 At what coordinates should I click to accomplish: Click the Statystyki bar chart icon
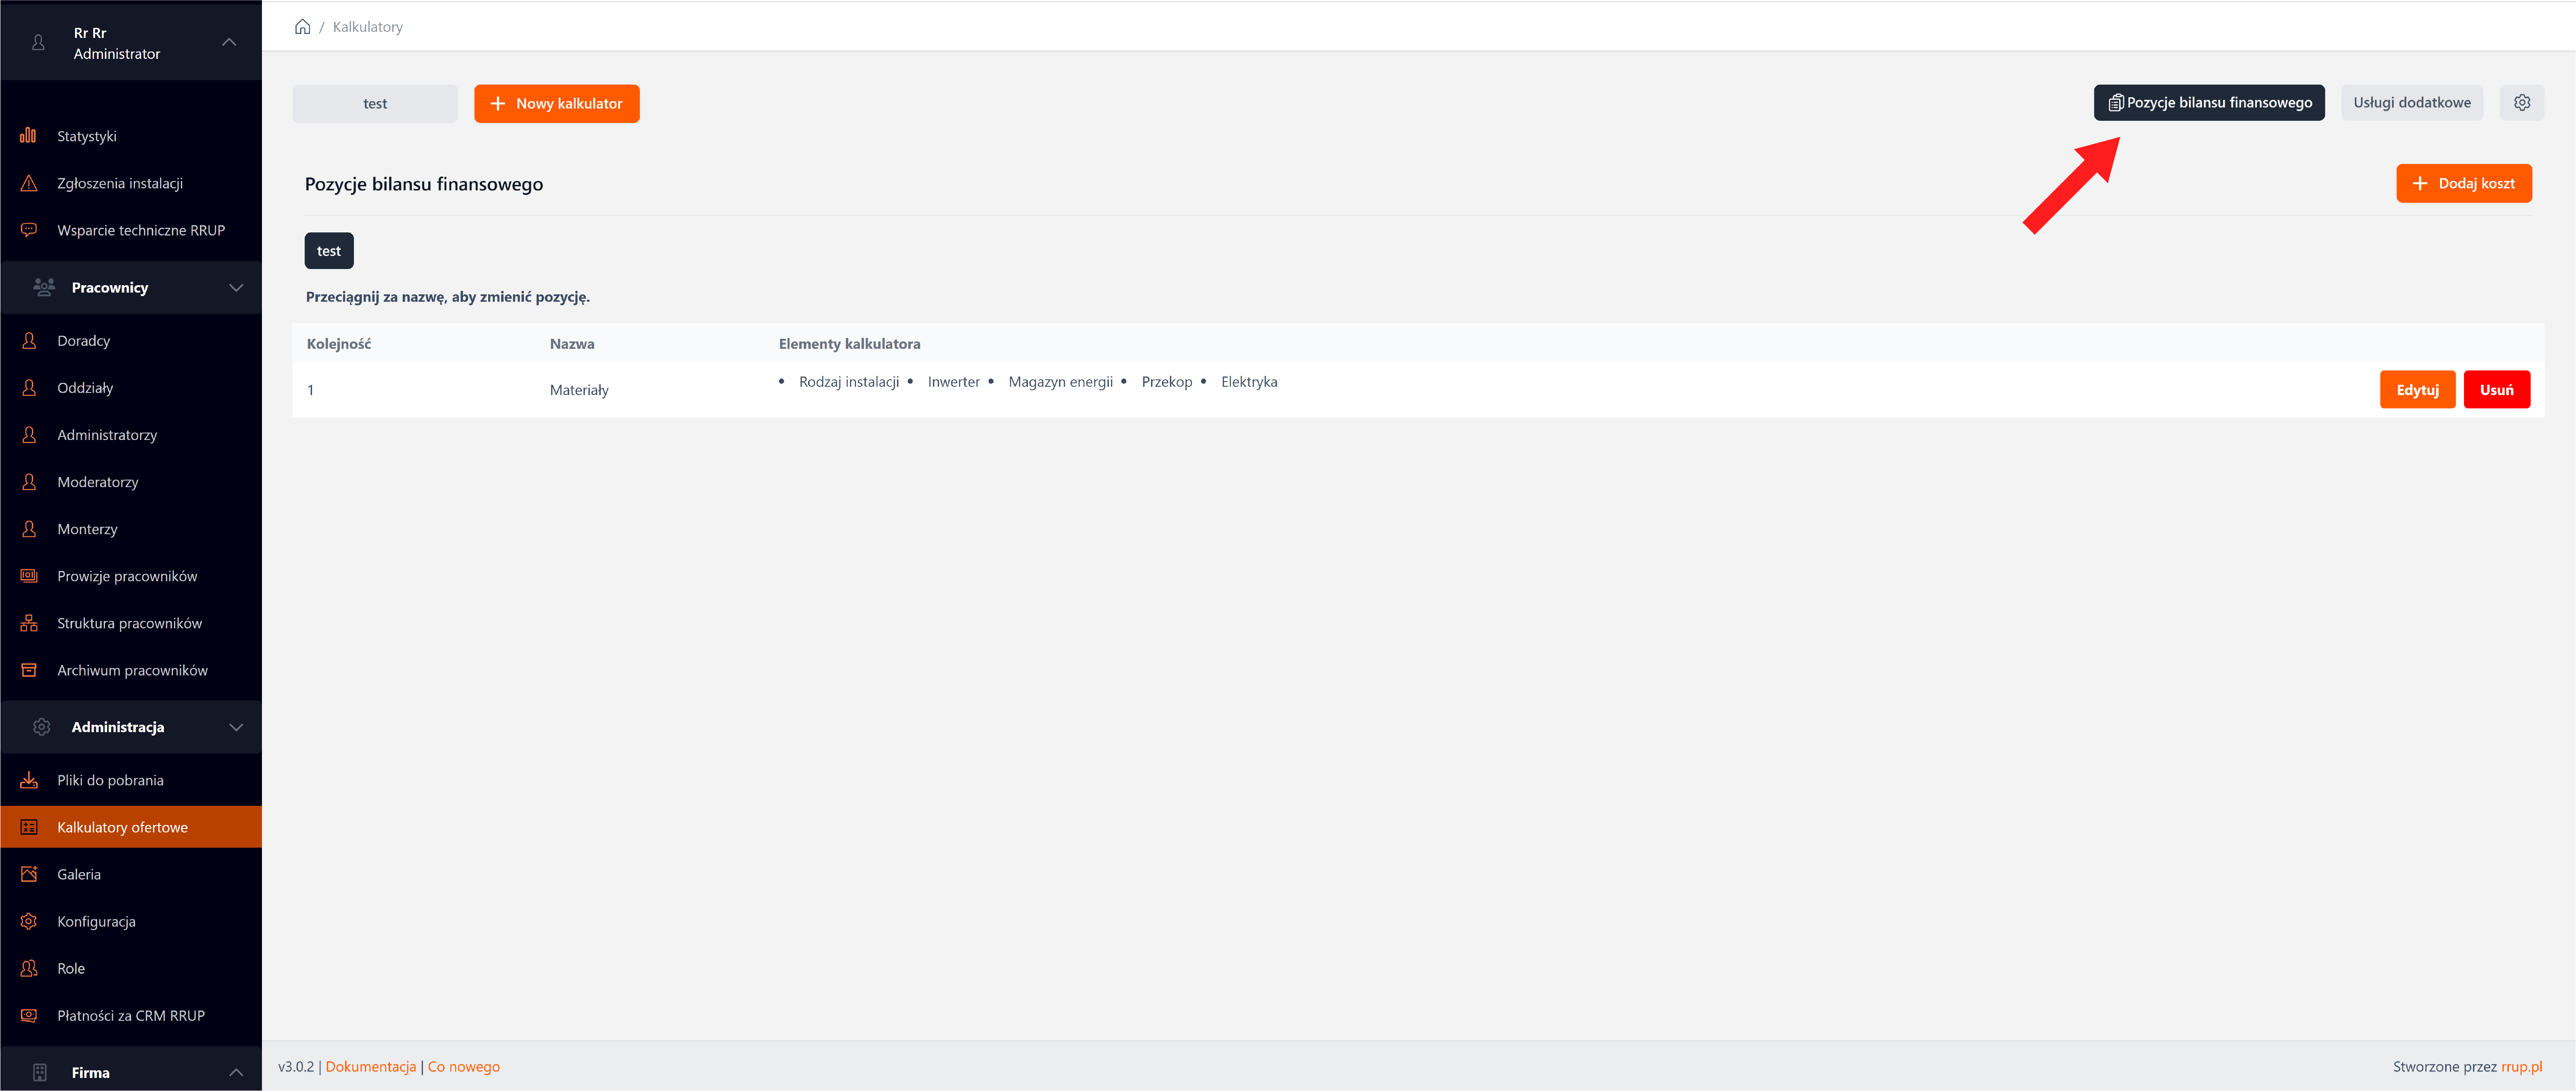click(x=28, y=136)
